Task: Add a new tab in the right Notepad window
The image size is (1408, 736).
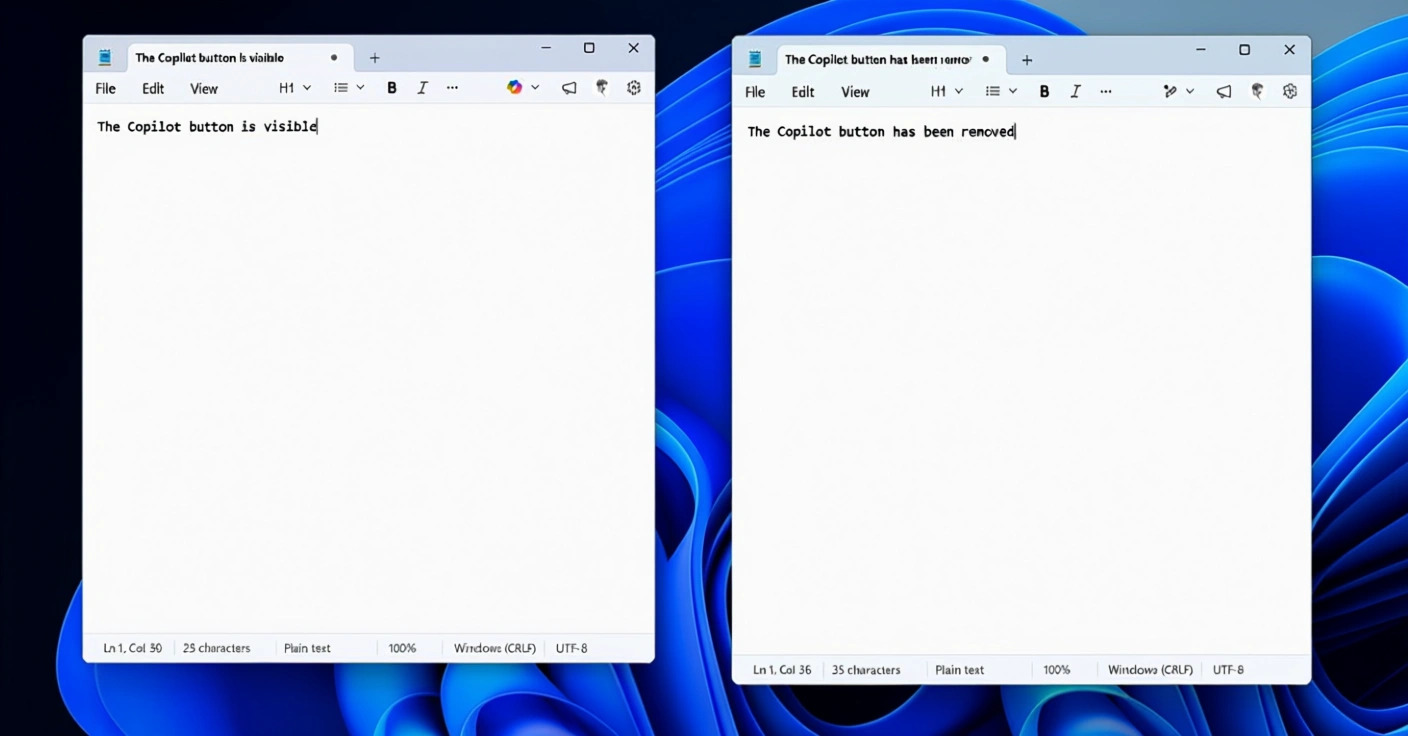Action: pos(1027,60)
